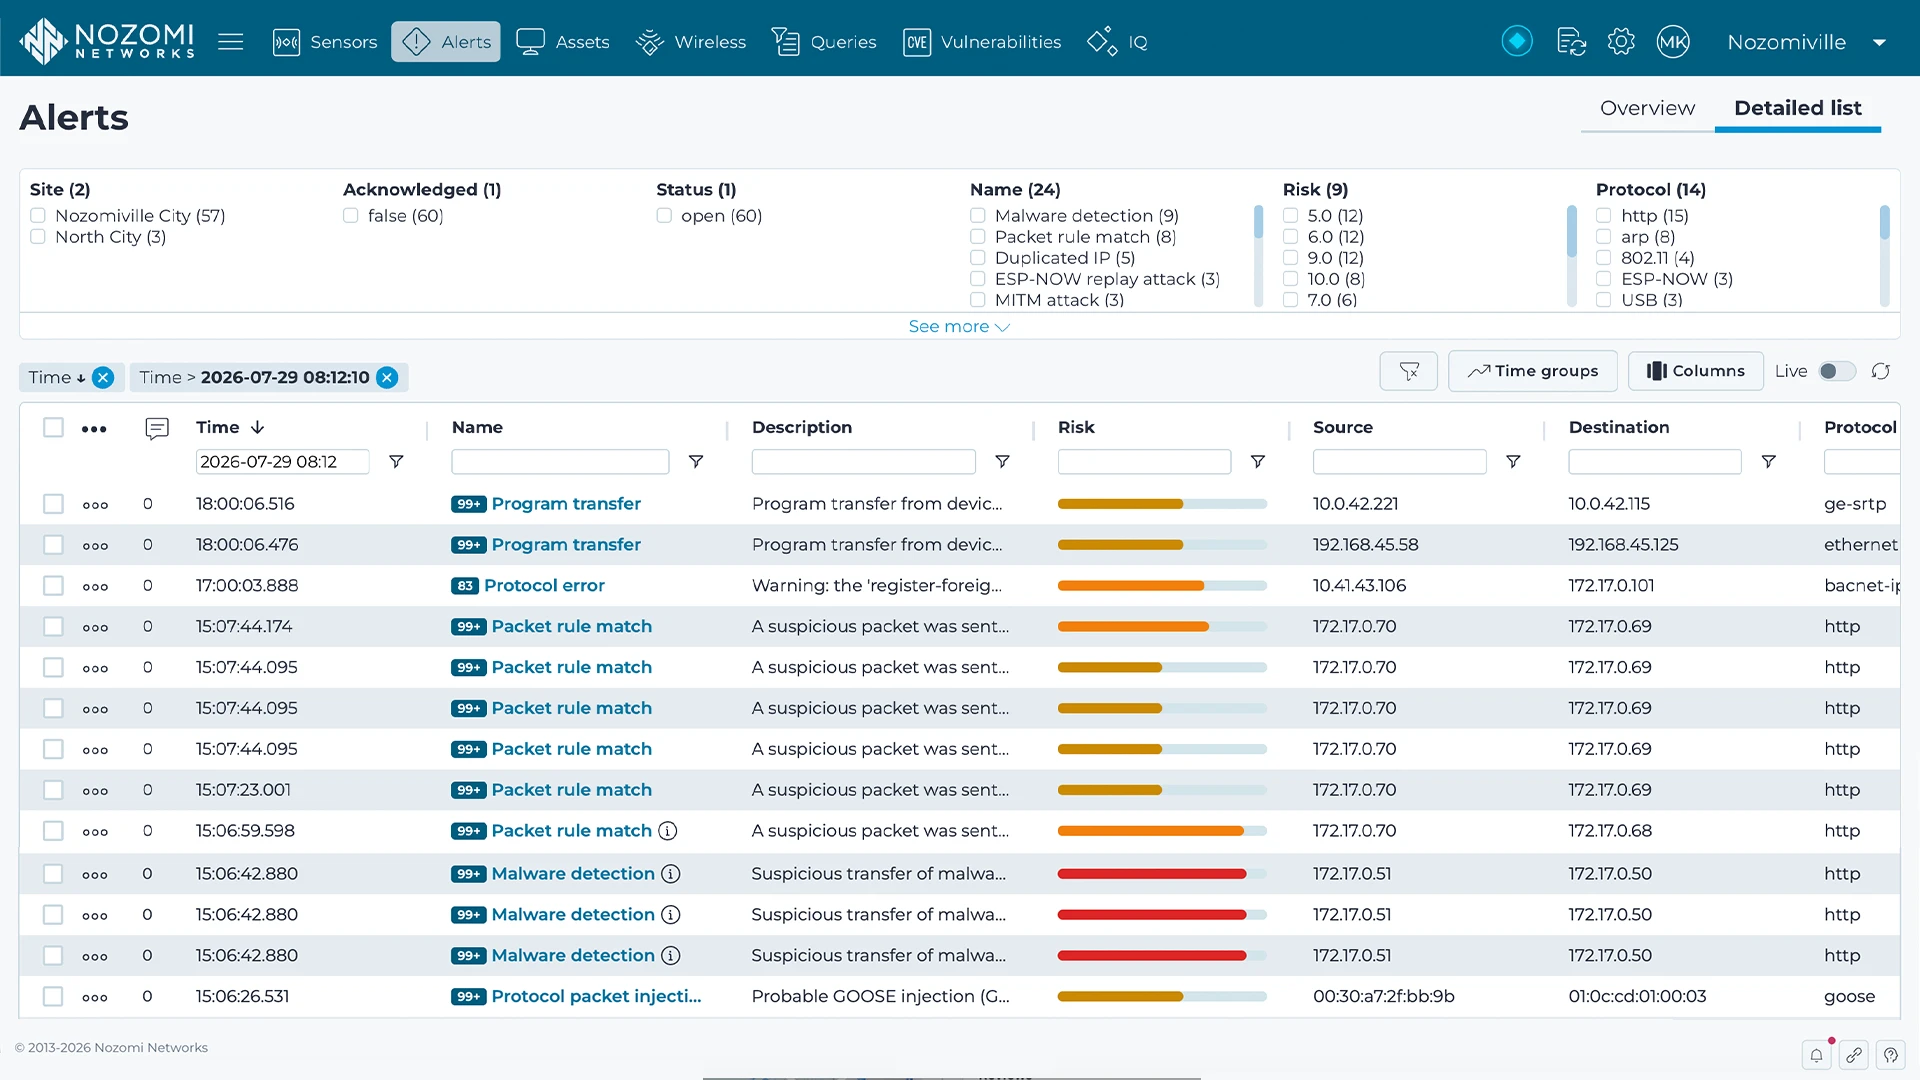Screen dimensions: 1920x1080
Task: Refresh the alerts list with refresh icon
Action: tap(1881, 371)
